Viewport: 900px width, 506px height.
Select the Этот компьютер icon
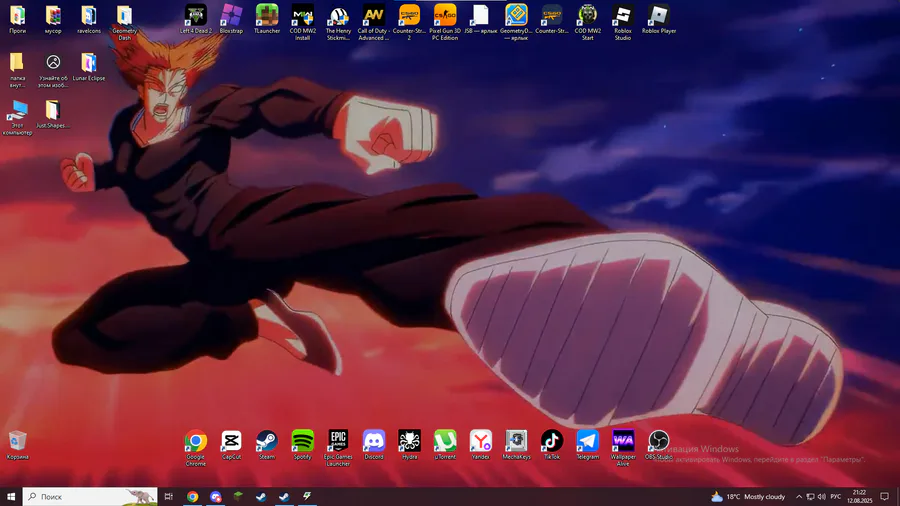point(18,117)
